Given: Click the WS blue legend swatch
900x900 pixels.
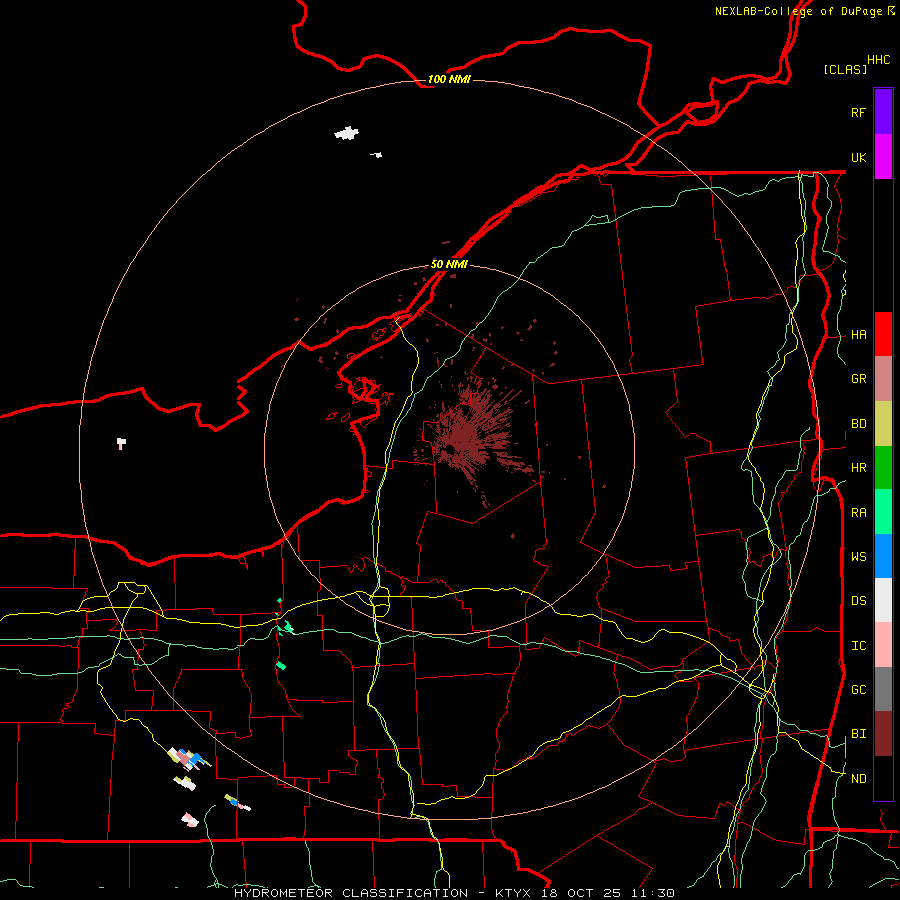Looking at the screenshot, I should 883,556.
